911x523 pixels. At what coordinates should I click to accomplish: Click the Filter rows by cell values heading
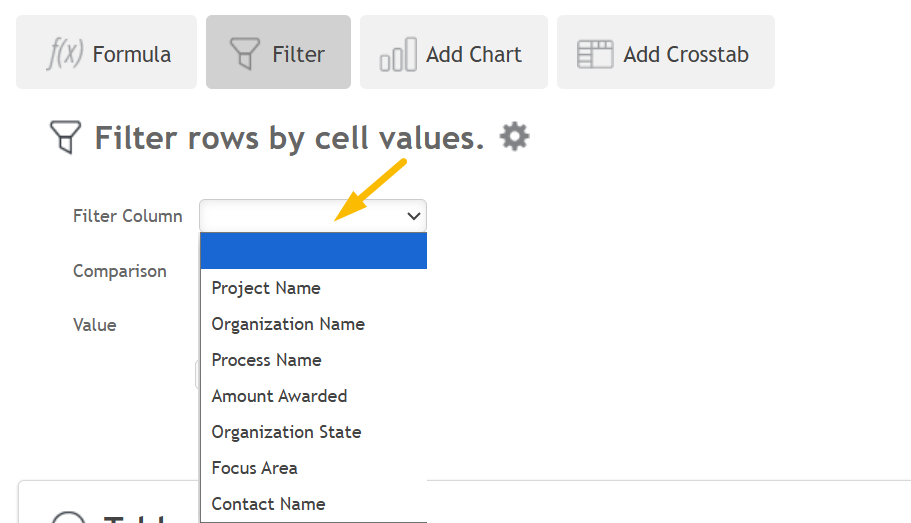289,138
